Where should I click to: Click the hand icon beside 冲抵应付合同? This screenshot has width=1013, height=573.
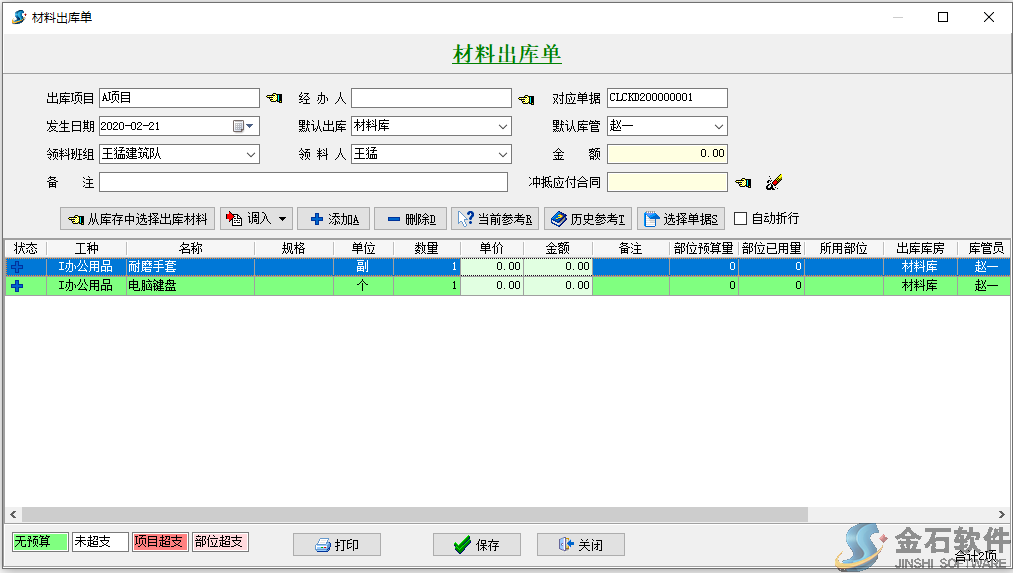[743, 182]
